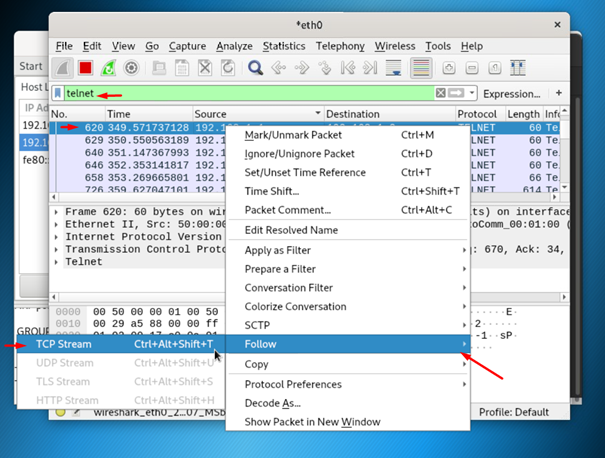Click the yellow expert information circle

[x=60, y=412]
